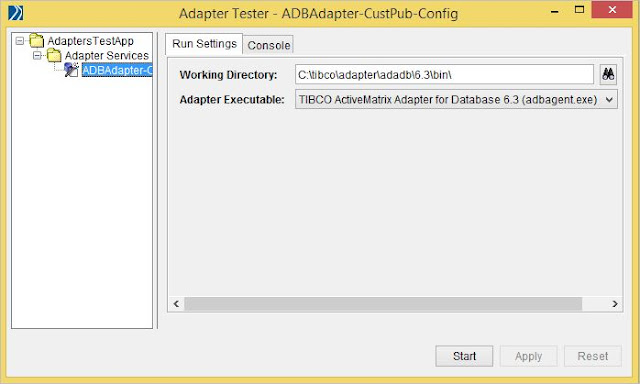Click the Adapter Tester app logo icon
This screenshot has height=384, width=640.
click(x=16, y=13)
